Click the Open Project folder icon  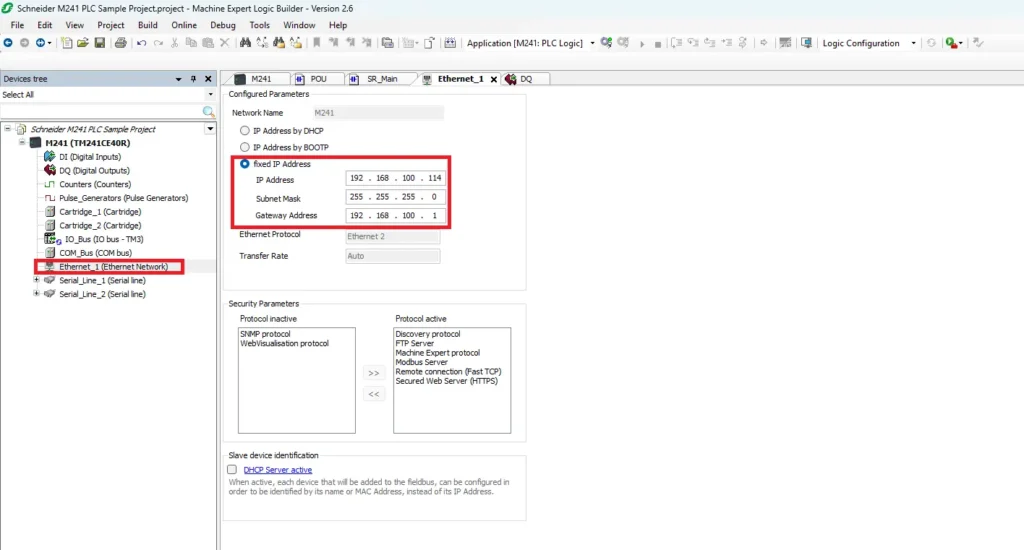click(x=83, y=43)
